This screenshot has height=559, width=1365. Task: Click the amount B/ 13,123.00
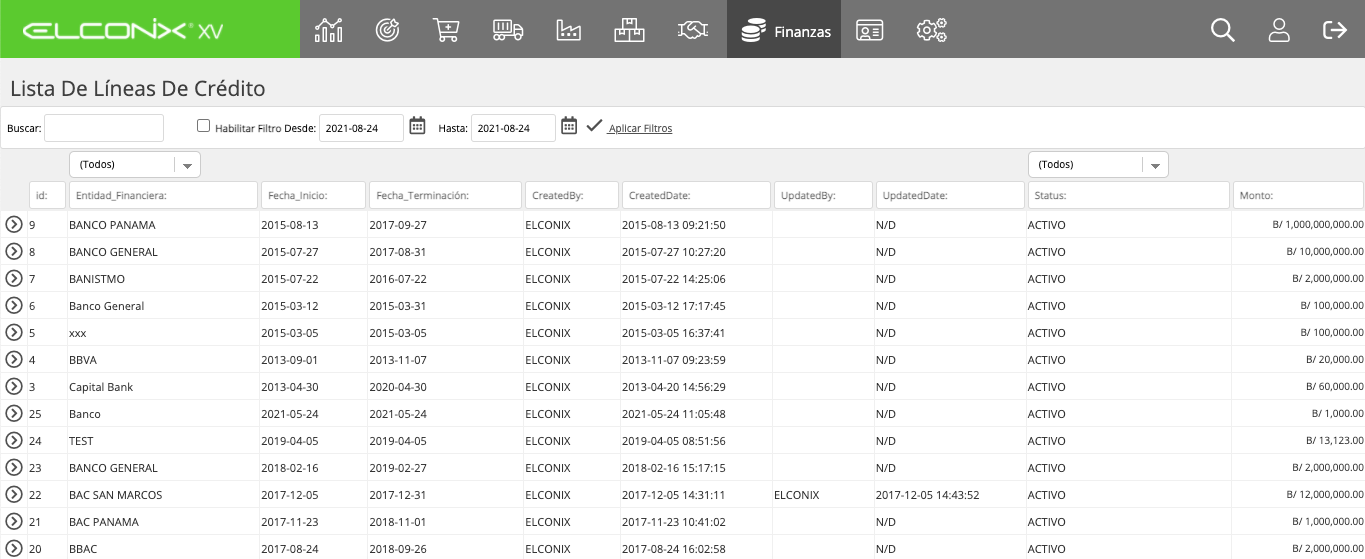coord(1335,441)
